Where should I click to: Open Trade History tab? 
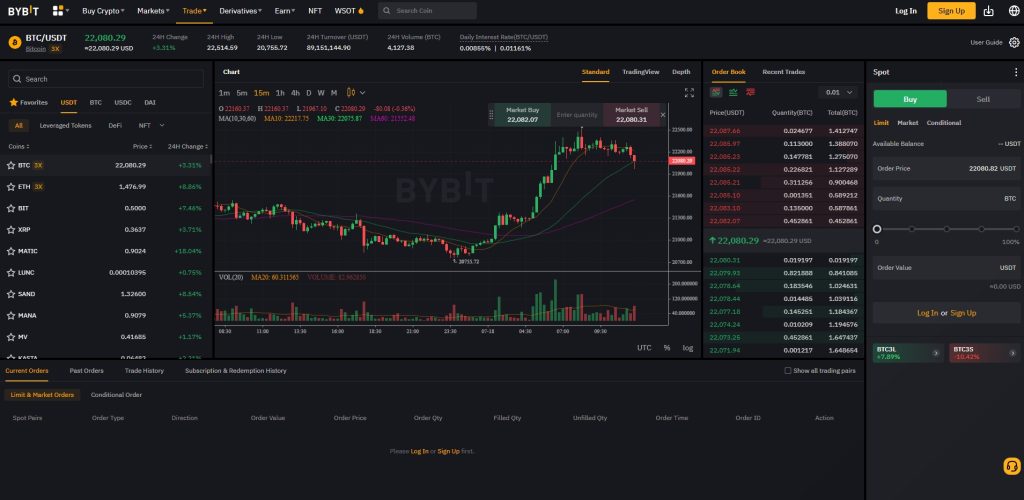144,371
